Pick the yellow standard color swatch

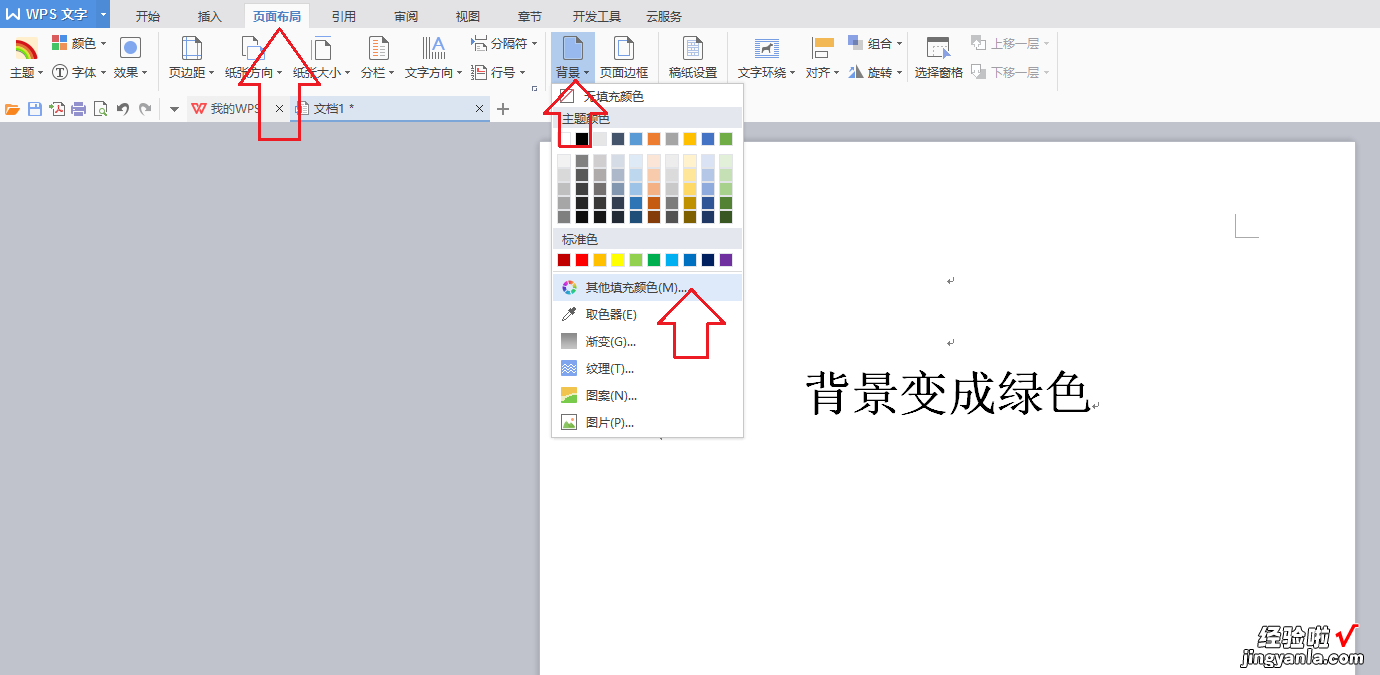(618, 260)
